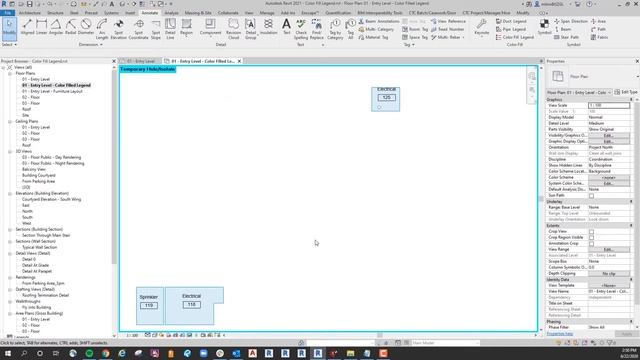Select the Sprinkler 119 room in view
This screenshot has width=640, height=360.
149,306
